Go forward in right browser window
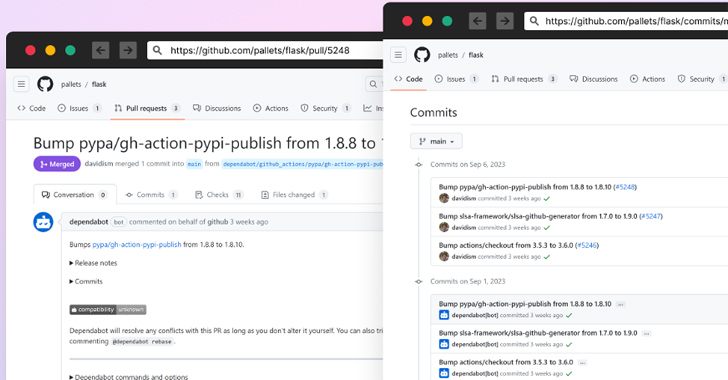Image resolution: width=728 pixels, height=380 pixels. (x=505, y=21)
